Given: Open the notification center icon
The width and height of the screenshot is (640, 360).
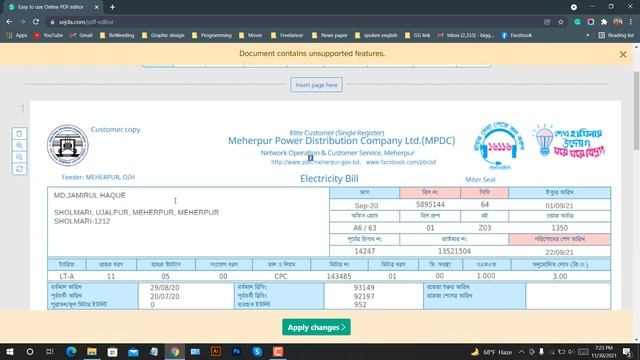Looking at the screenshot, I should tap(627, 352).
